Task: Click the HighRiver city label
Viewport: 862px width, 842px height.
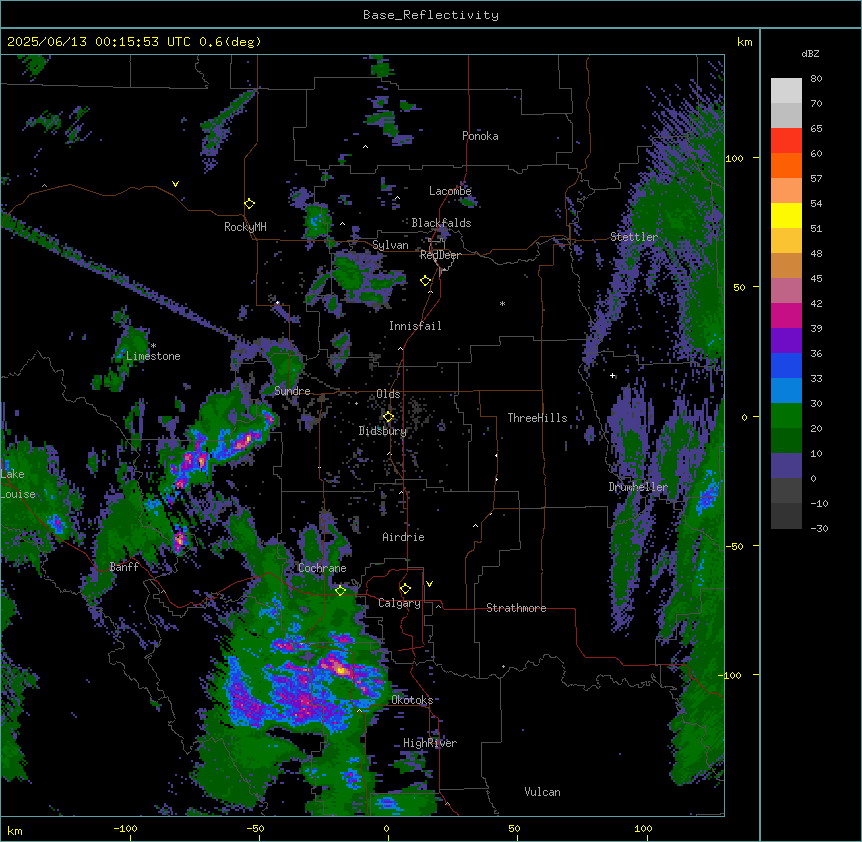Action: [x=430, y=744]
